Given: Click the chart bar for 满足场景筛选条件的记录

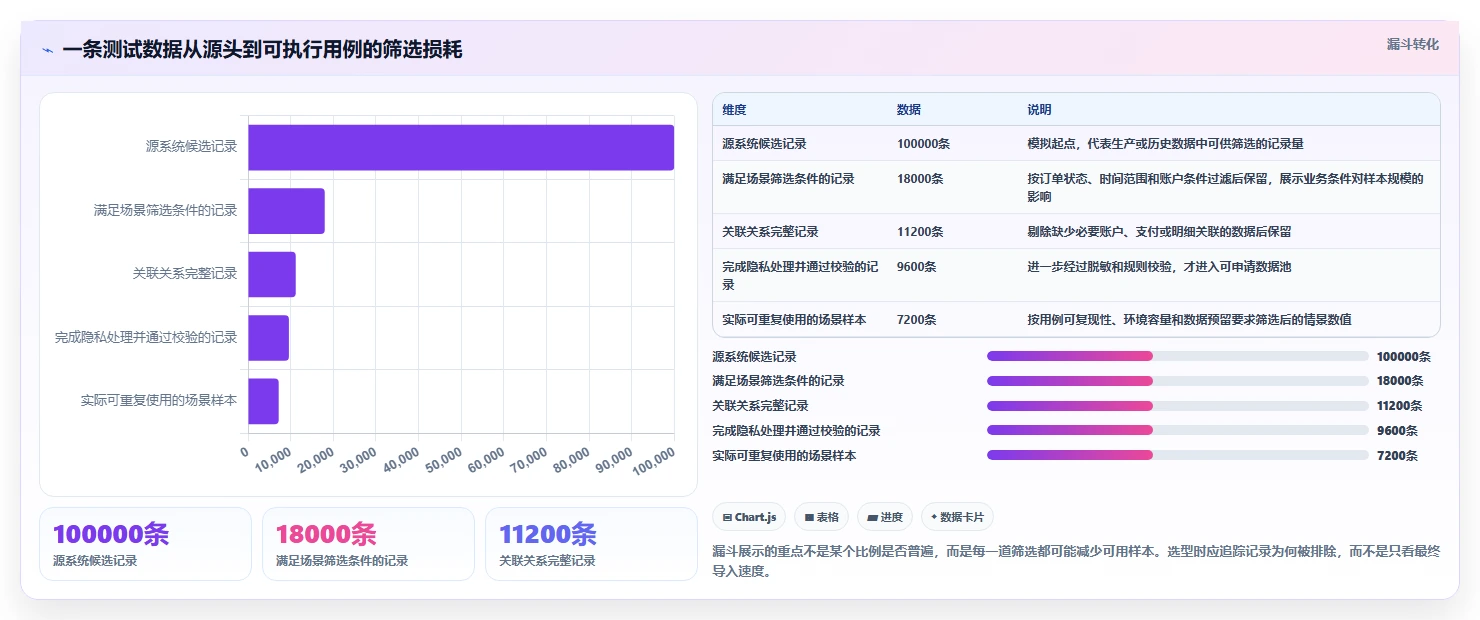Looking at the screenshot, I should tap(286, 211).
